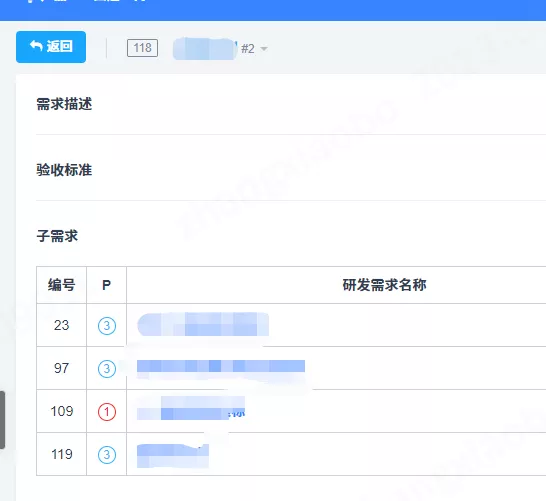Open the blurred requirement link in row 97
This screenshot has width=546, height=501.
coord(221,367)
